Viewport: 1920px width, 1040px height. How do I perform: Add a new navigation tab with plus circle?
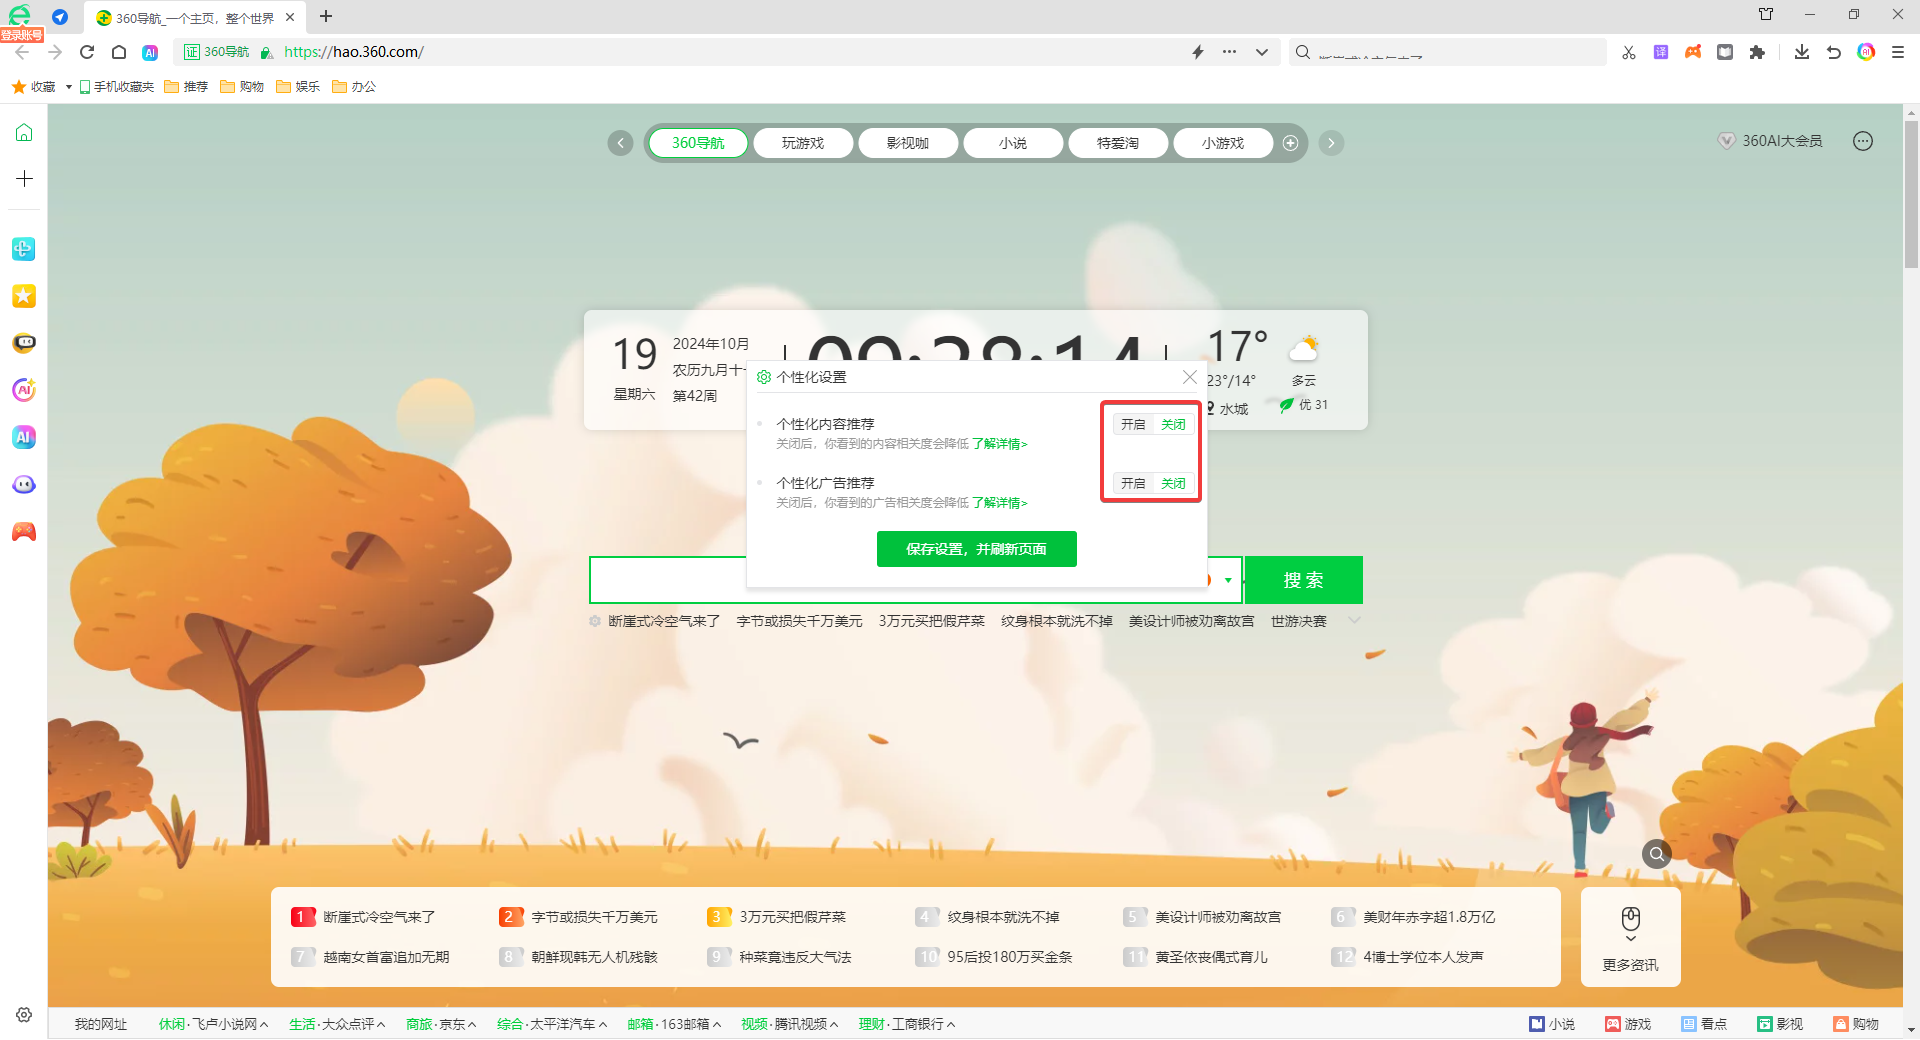1291,143
